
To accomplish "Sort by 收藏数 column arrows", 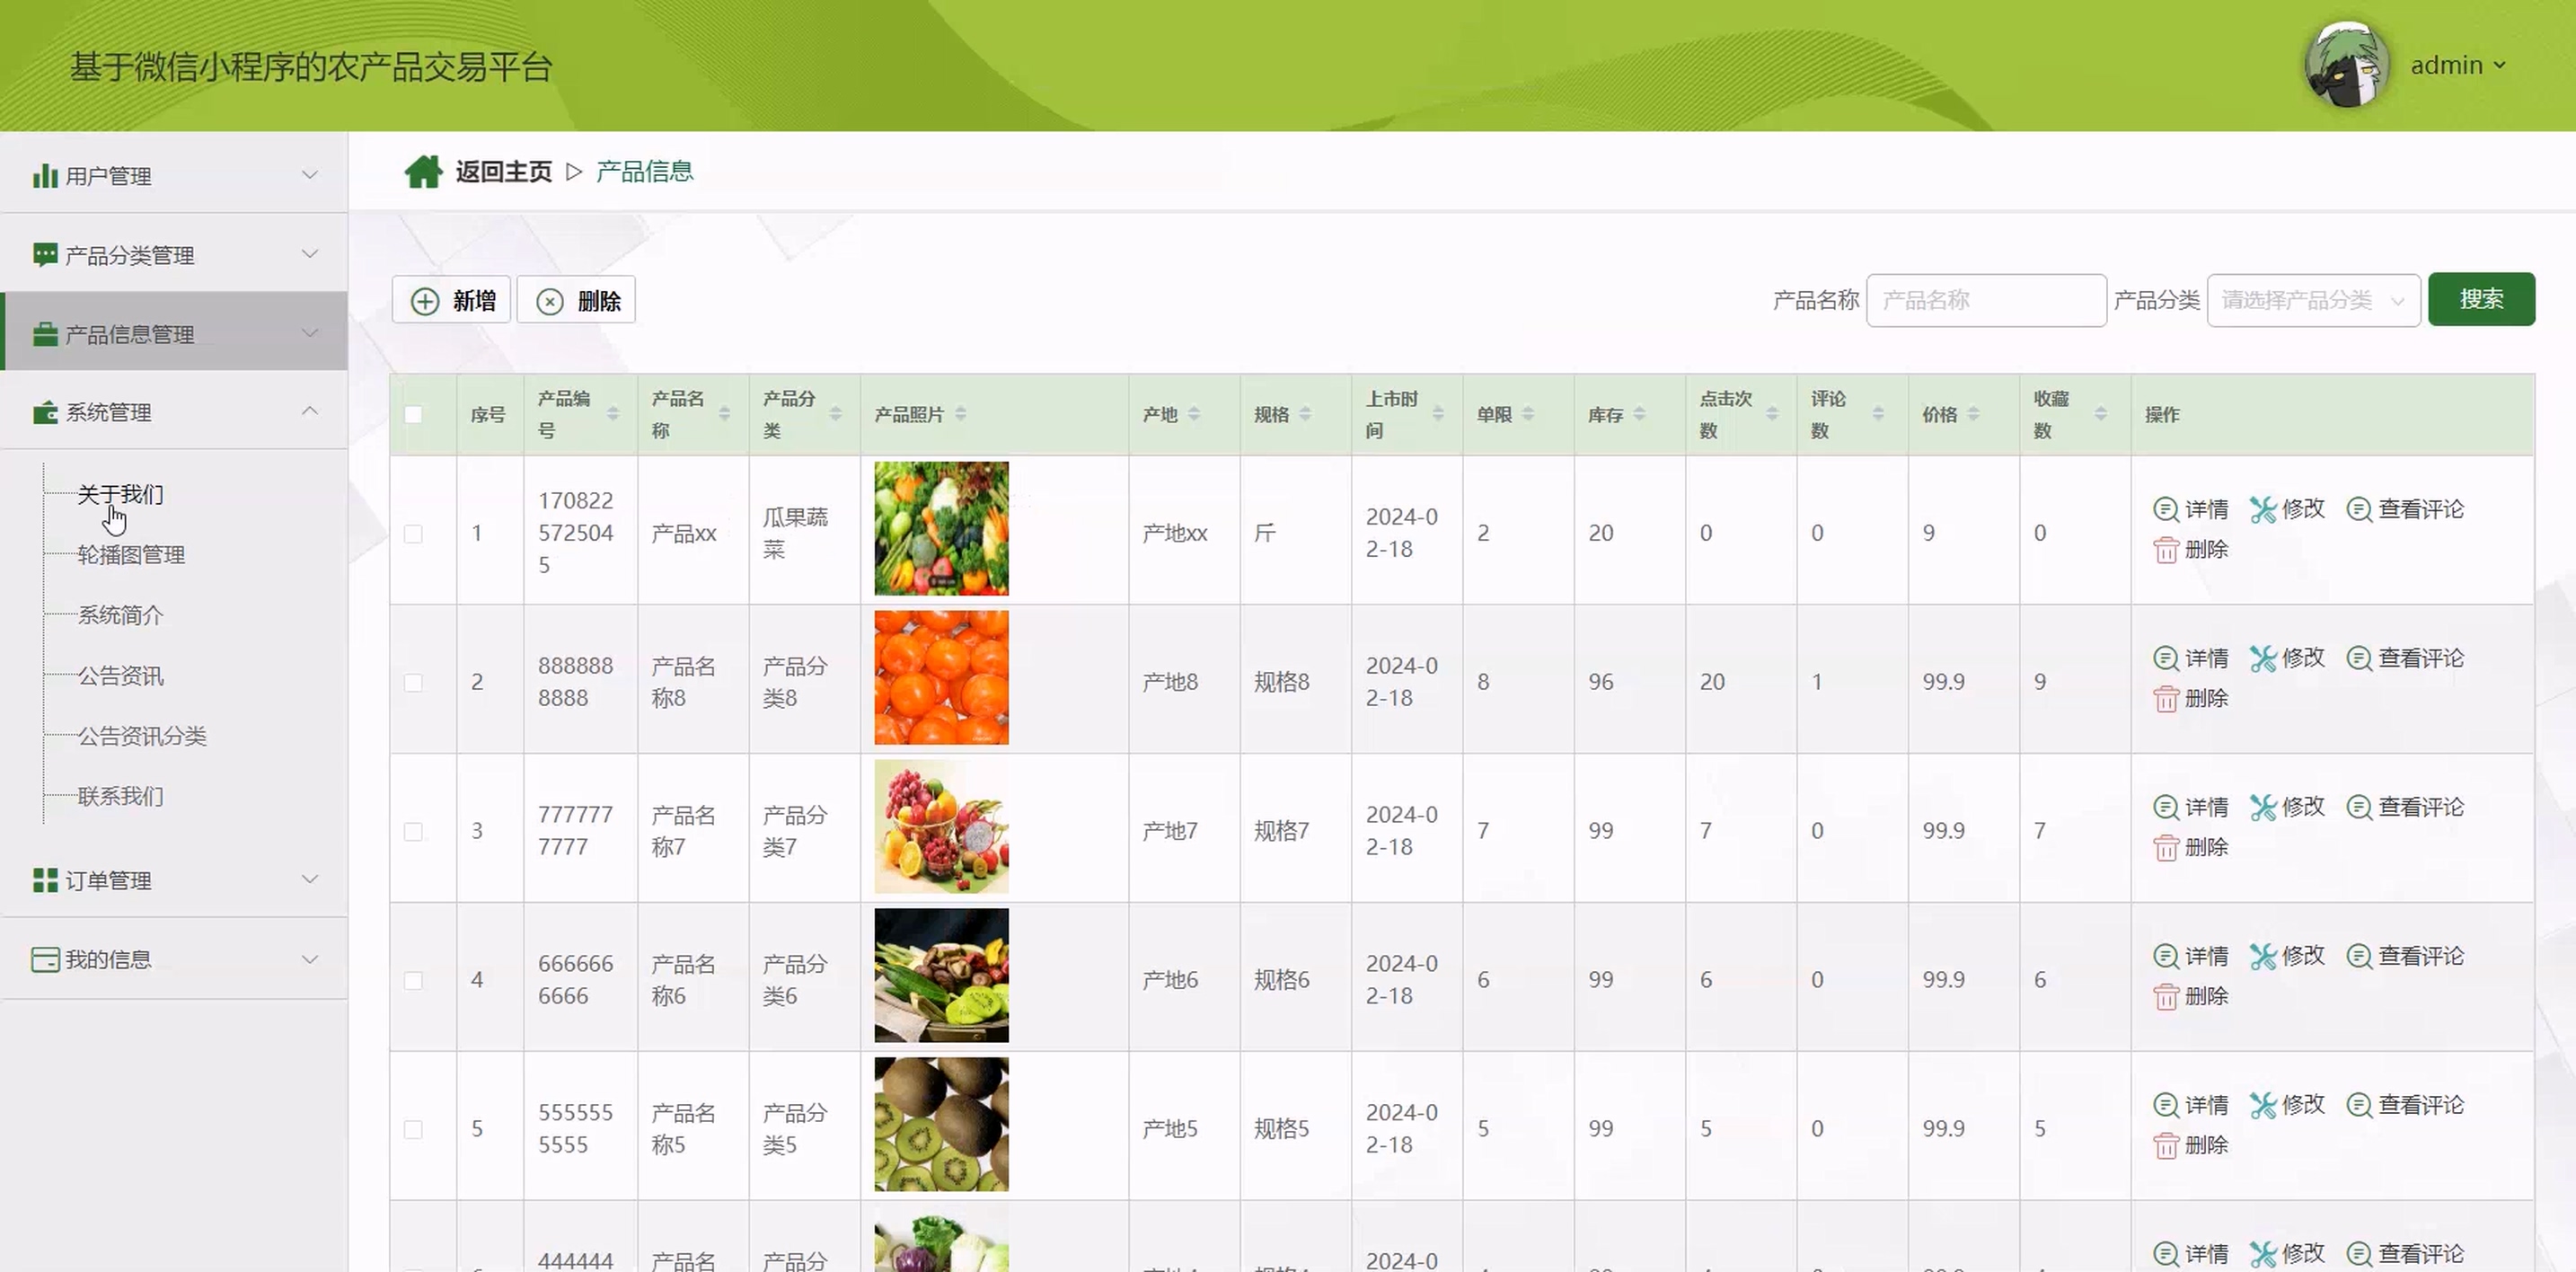I will point(2101,414).
